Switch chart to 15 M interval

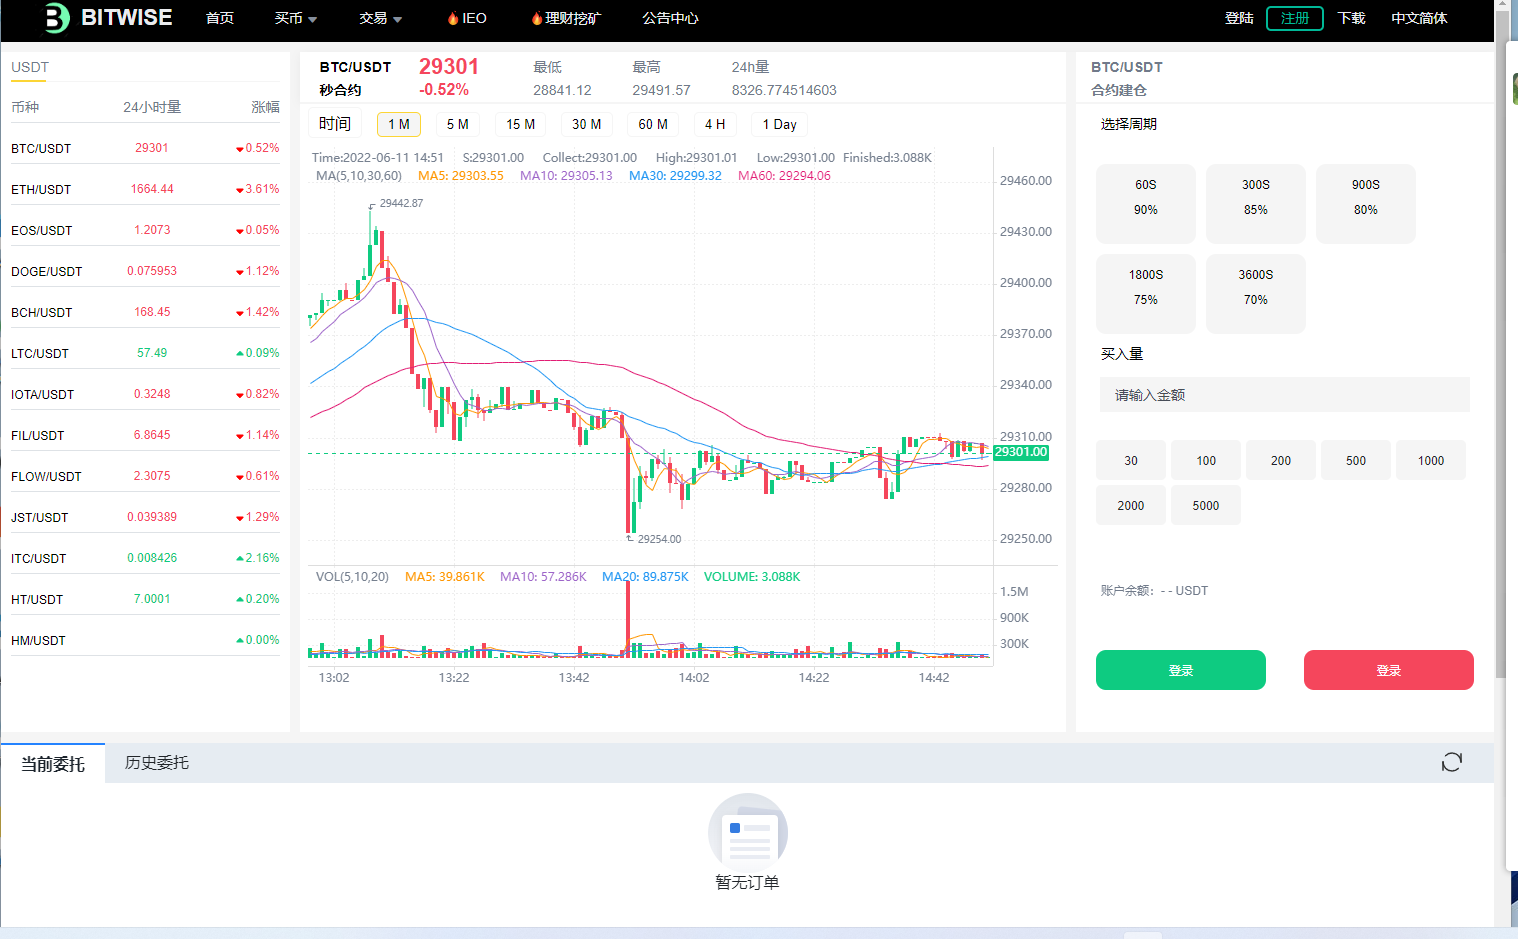point(520,124)
